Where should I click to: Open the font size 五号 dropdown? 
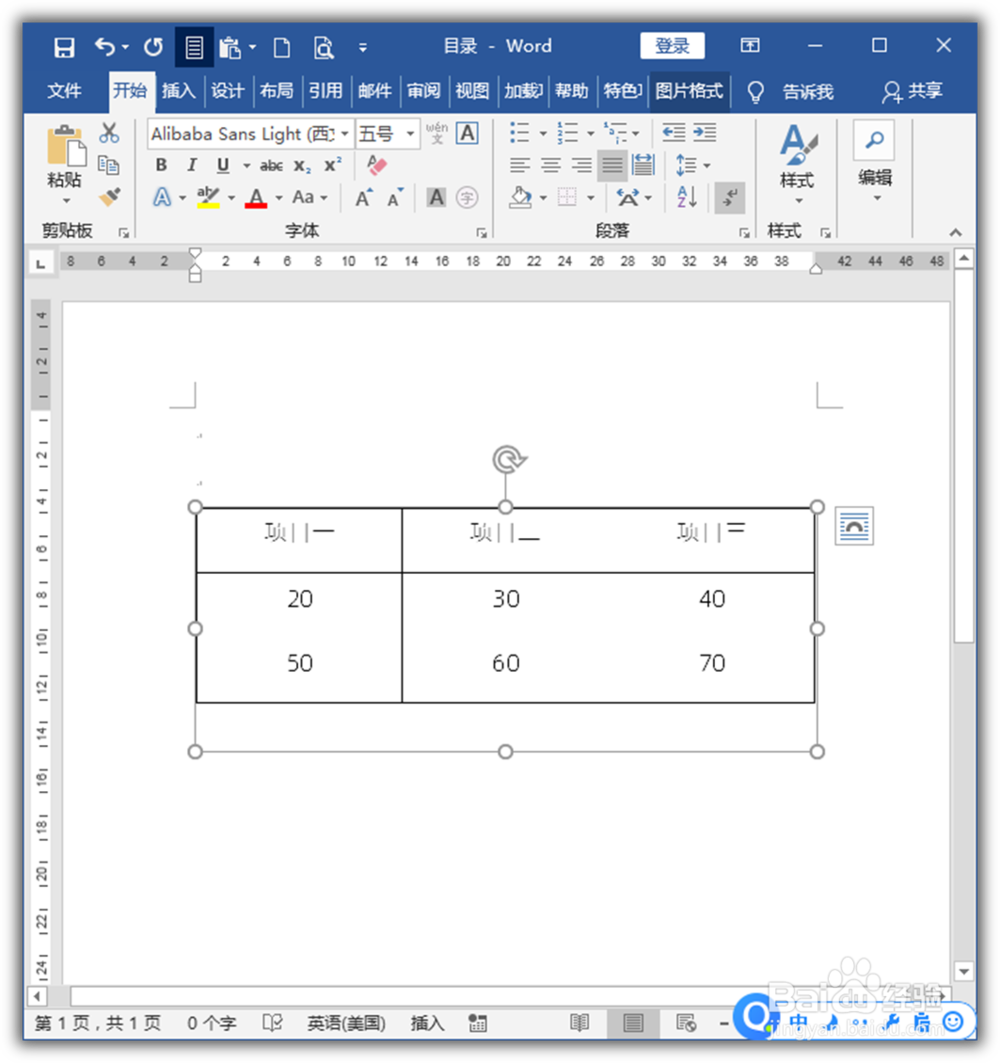tap(409, 134)
